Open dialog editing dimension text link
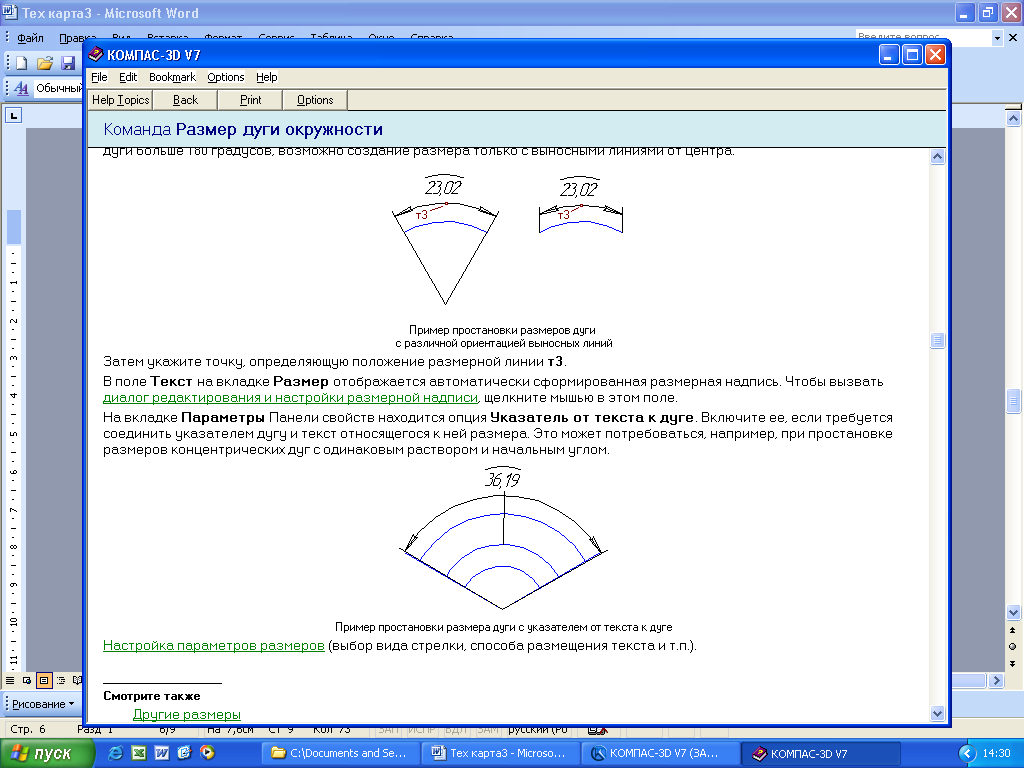The height and width of the screenshot is (768, 1024). [291, 397]
